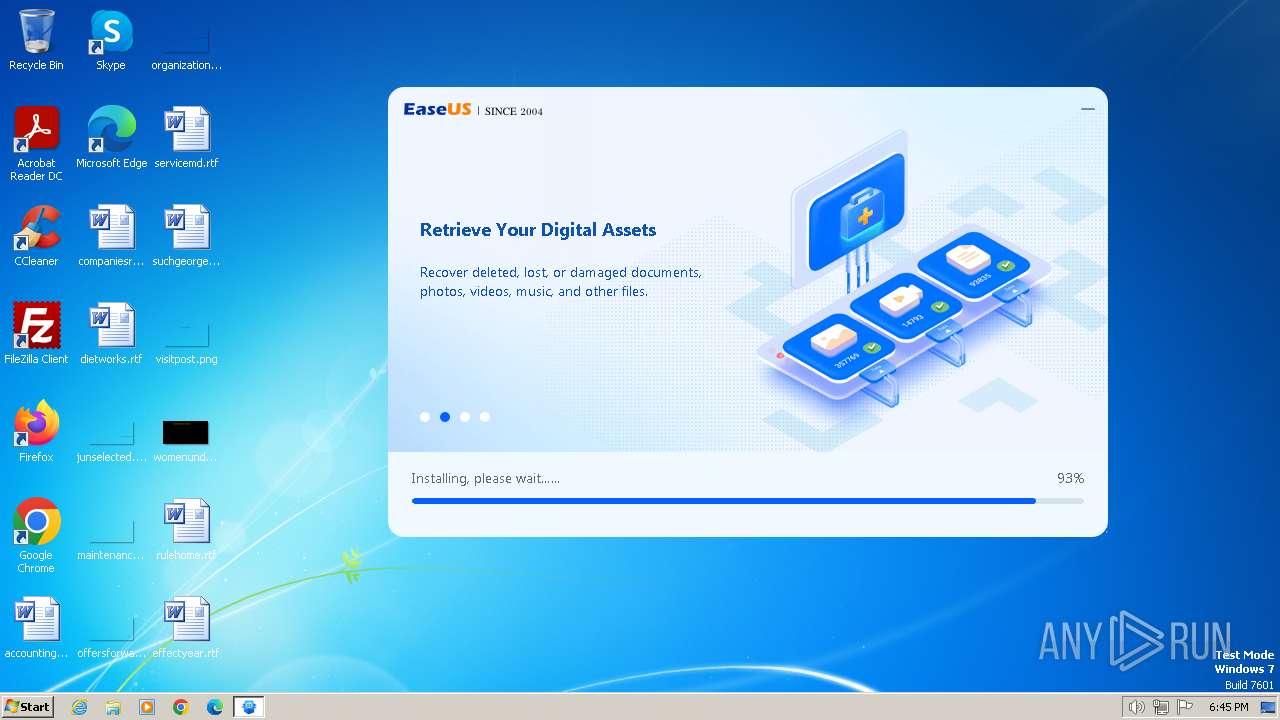1280x720 pixels.
Task: Open Chrome from the taskbar
Action: click(181, 707)
